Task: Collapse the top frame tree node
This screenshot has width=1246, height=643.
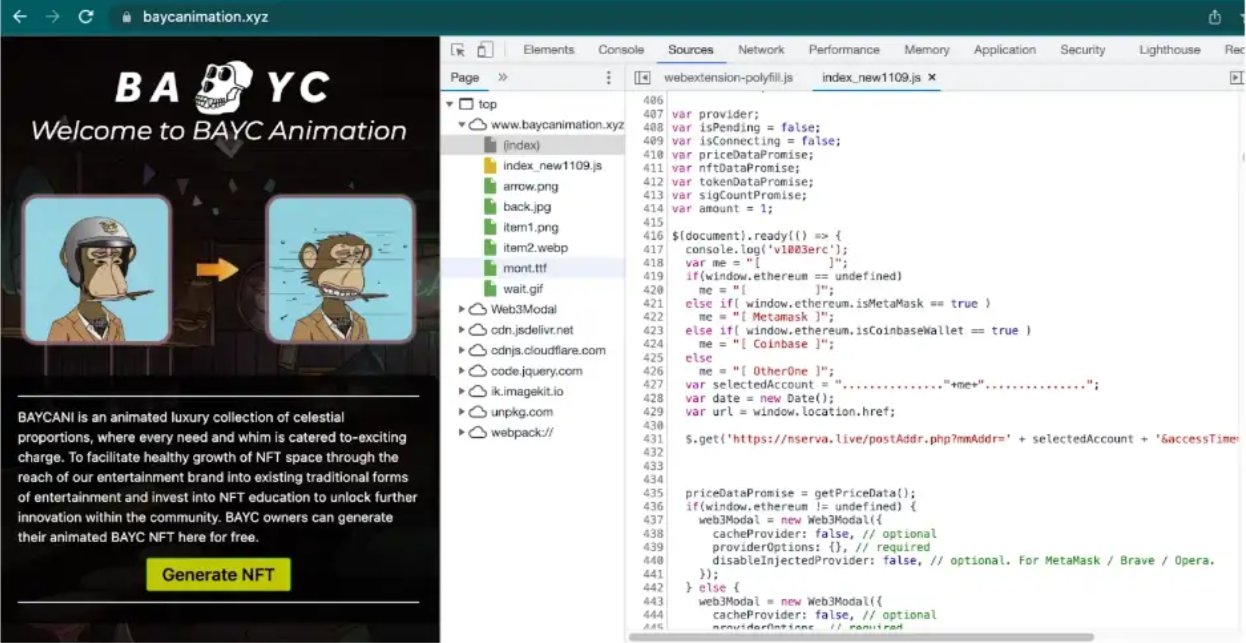Action: [451, 104]
